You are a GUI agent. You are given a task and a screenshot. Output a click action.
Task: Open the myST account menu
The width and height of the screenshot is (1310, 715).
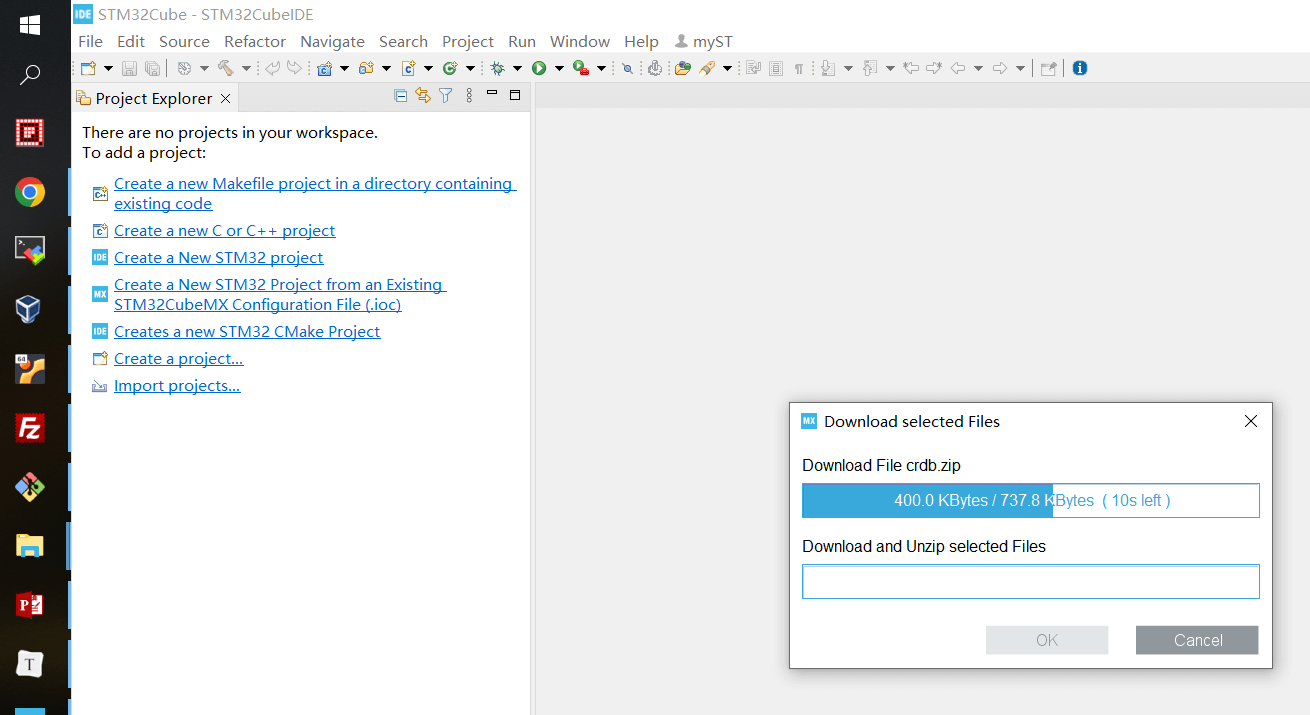point(704,41)
